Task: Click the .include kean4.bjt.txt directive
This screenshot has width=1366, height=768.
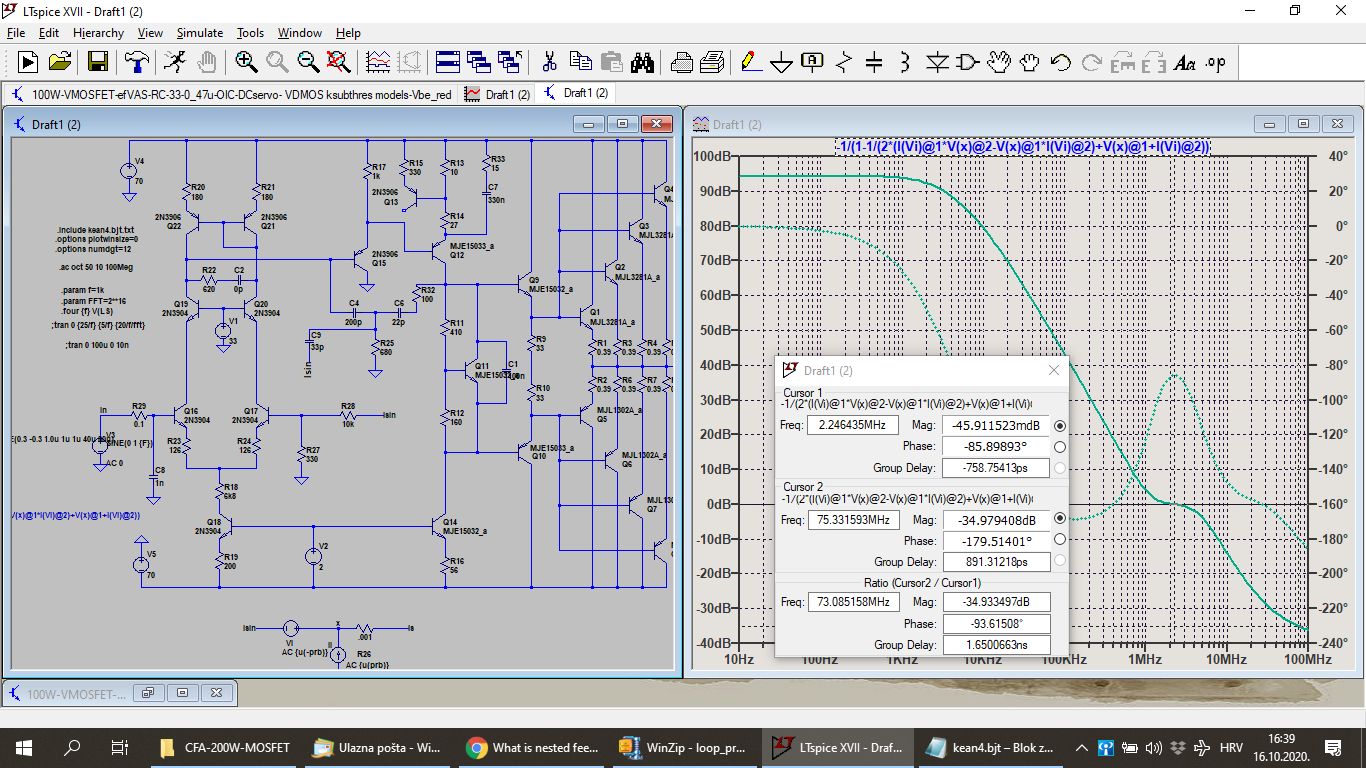Action: (95, 230)
